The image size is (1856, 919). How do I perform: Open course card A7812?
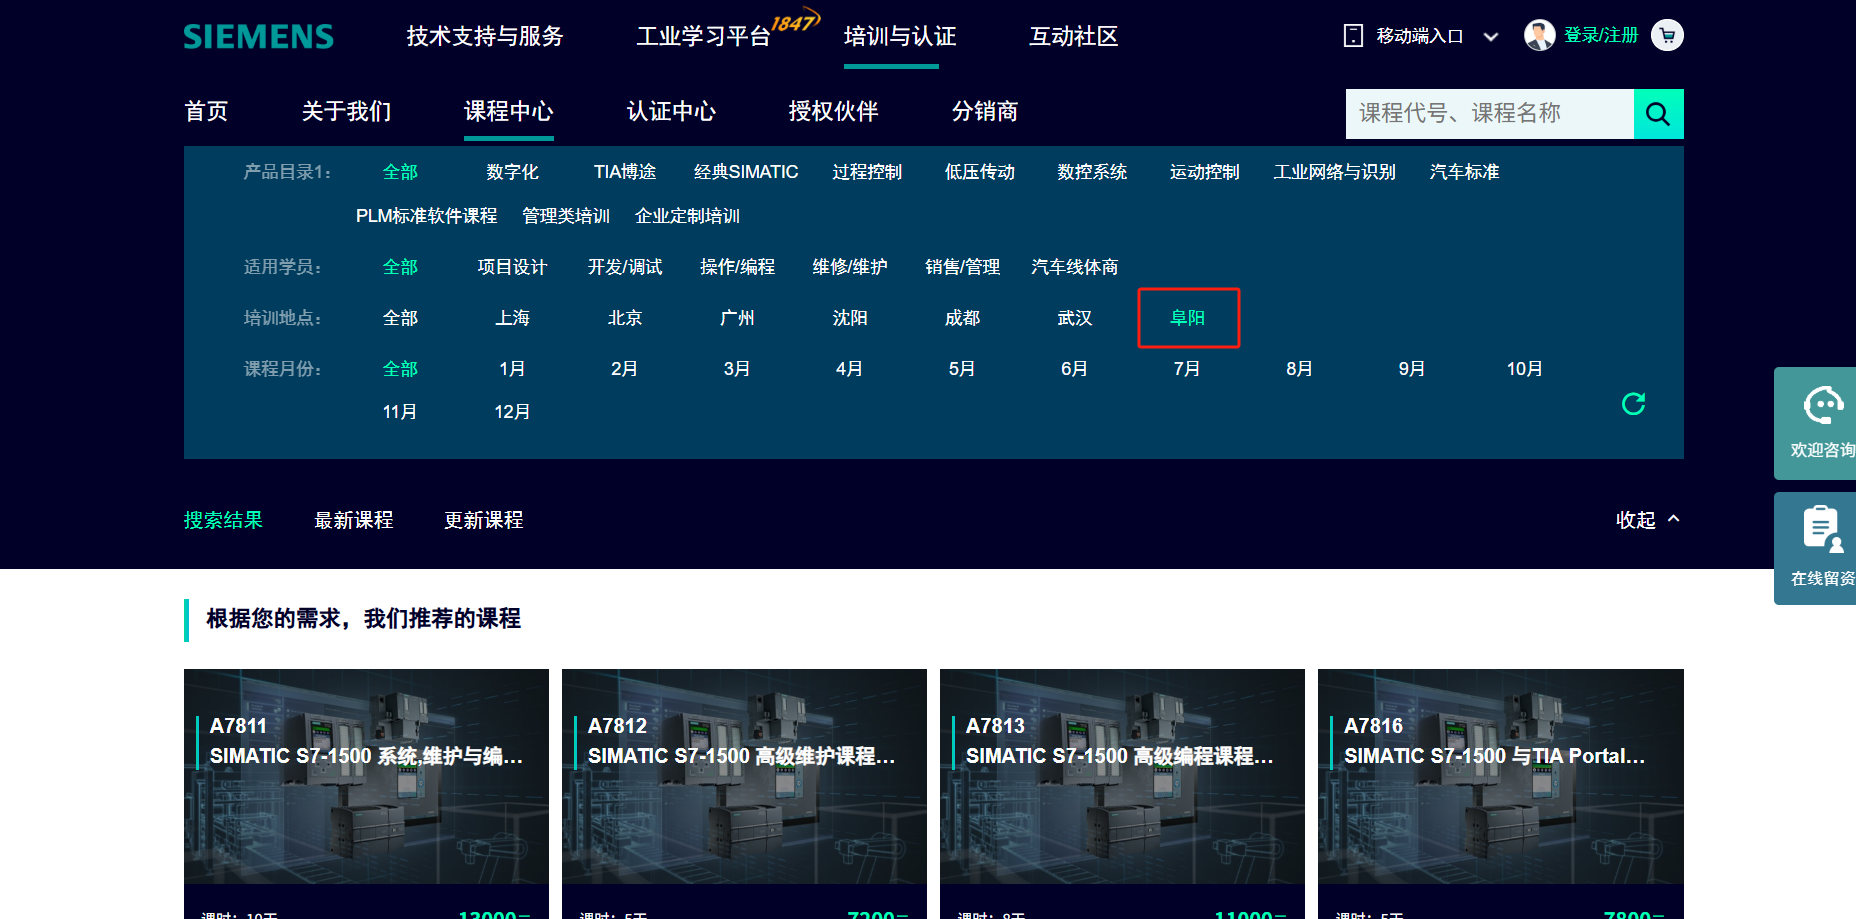[x=744, y=794]
